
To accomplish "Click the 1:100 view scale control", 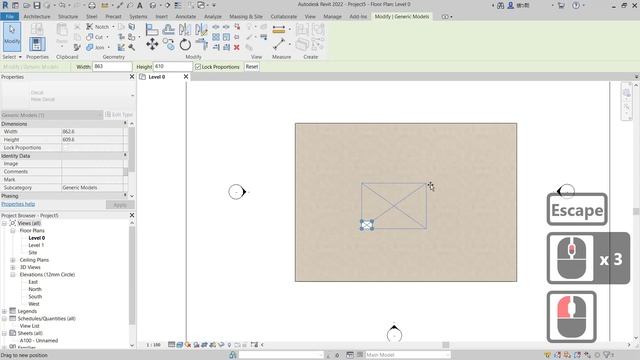I will pyautogui.click(x=153, y=345).
